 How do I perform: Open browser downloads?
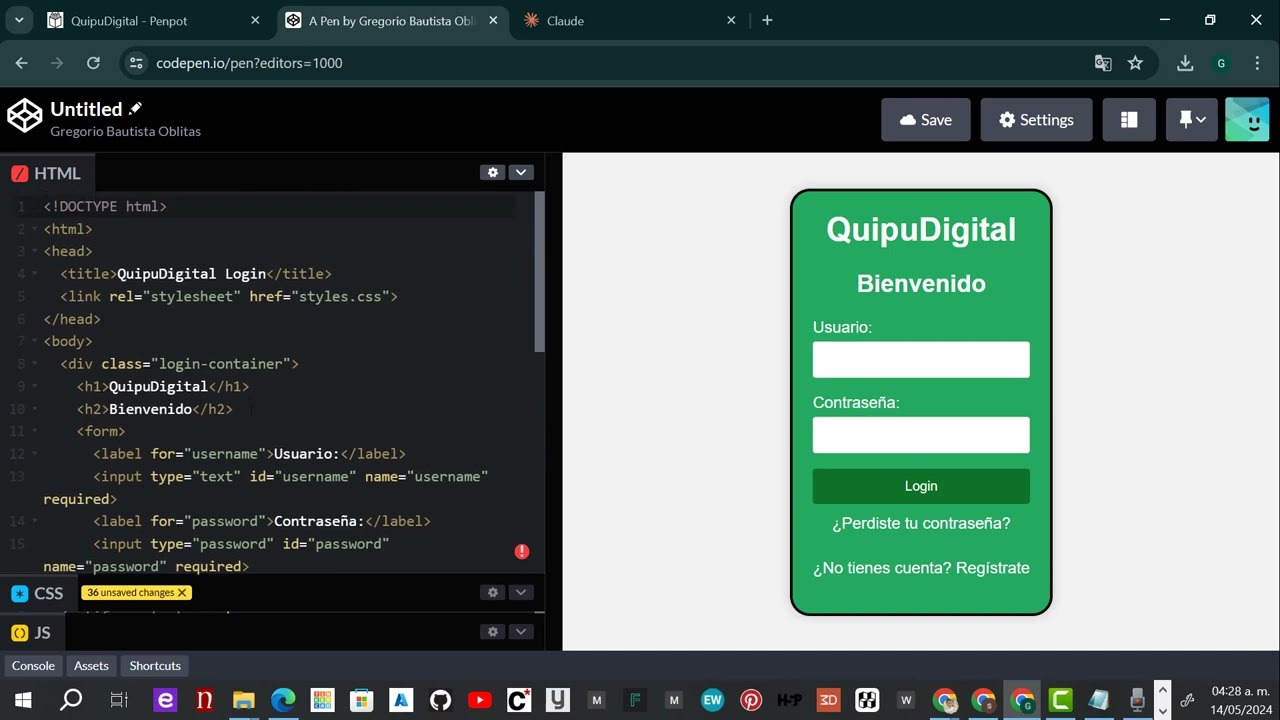pyautogui.click(x=1185, y=63)
